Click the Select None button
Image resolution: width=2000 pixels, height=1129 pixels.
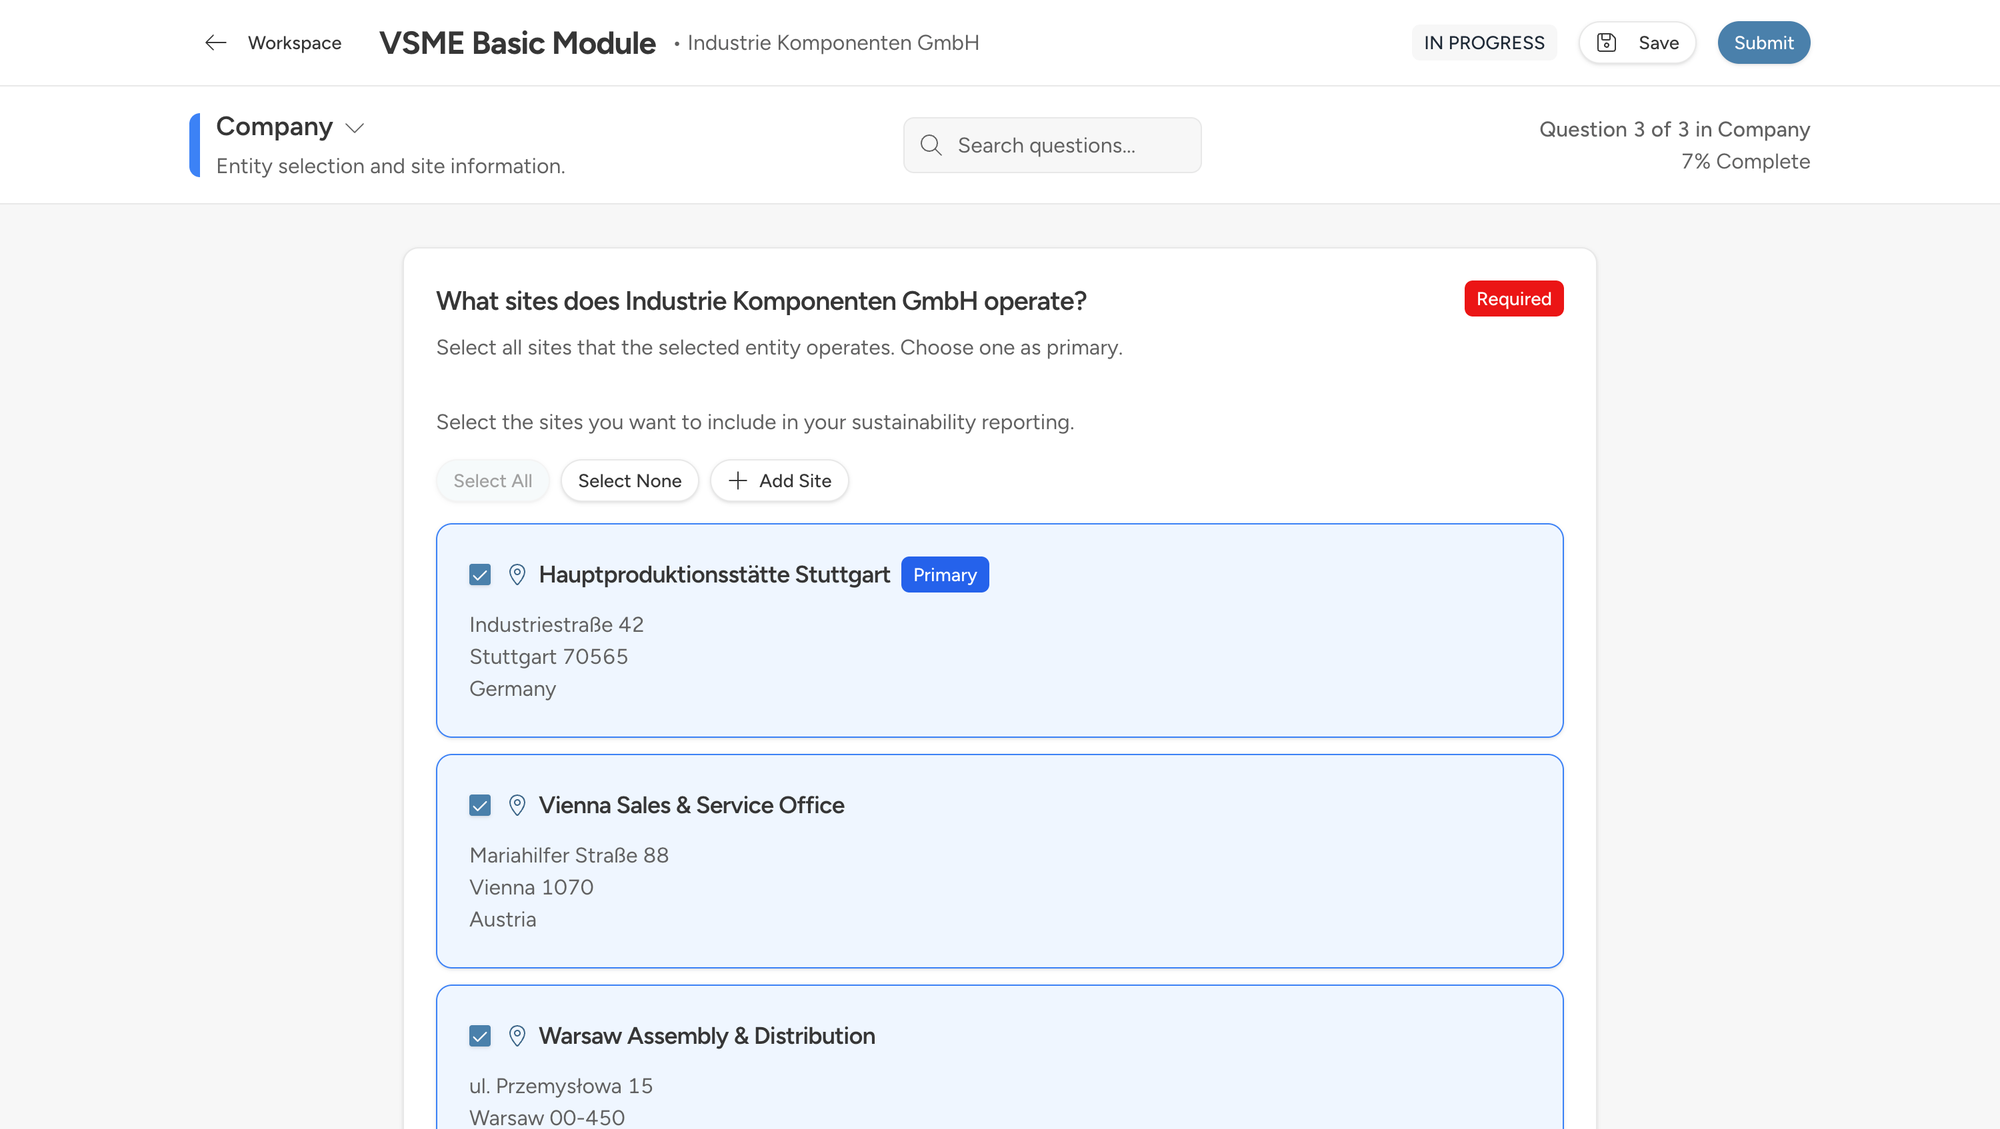click(x=629, y=481)
